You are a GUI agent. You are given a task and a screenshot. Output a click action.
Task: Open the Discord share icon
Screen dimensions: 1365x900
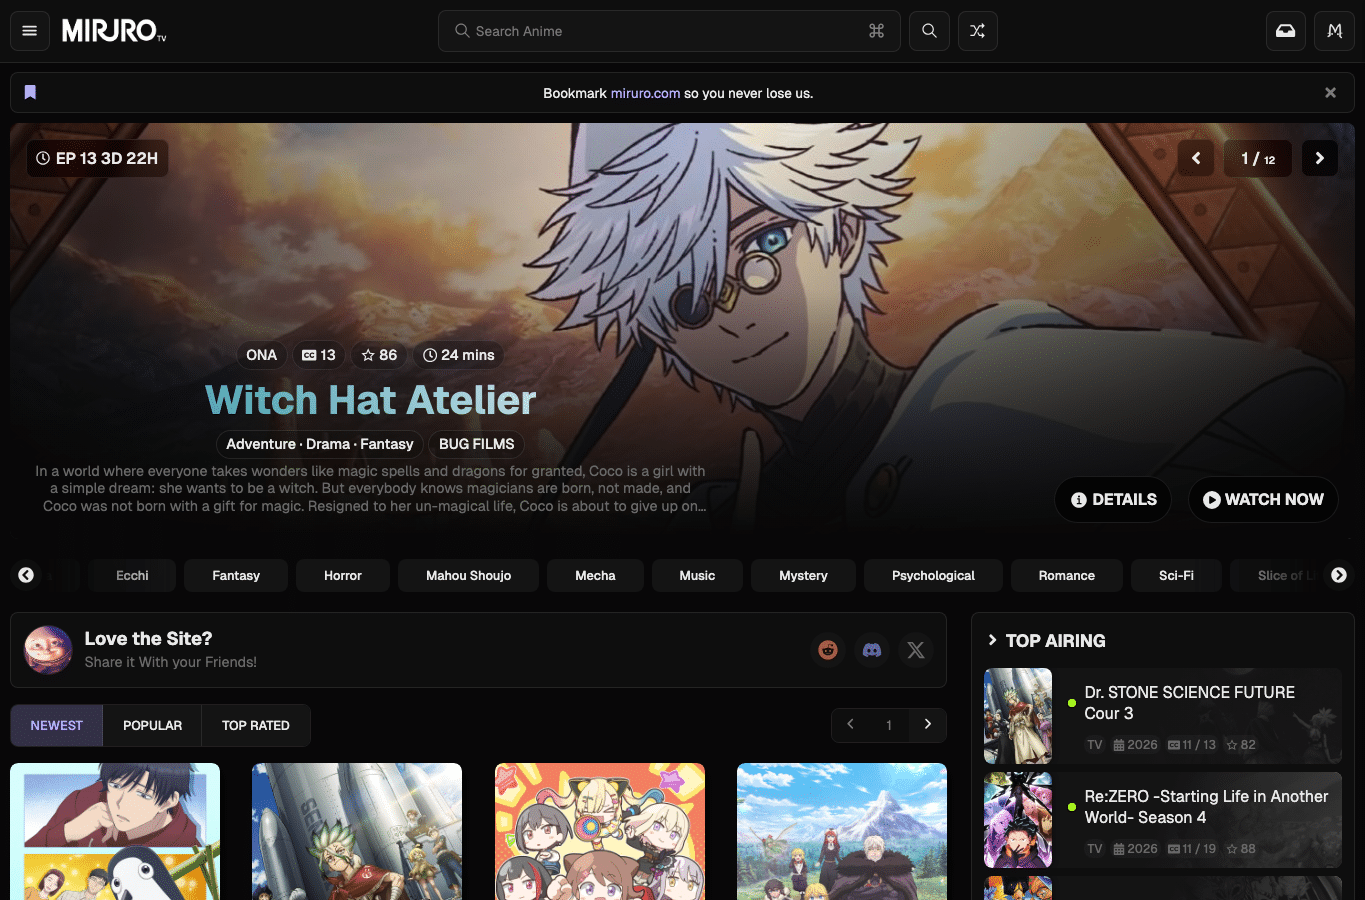(x=872, y=650)
